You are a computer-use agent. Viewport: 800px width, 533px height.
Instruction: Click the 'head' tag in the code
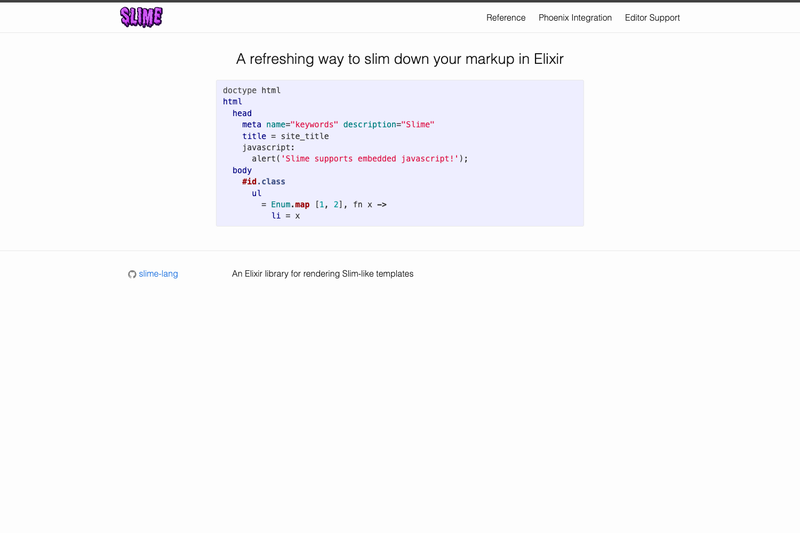coord(242,113)
